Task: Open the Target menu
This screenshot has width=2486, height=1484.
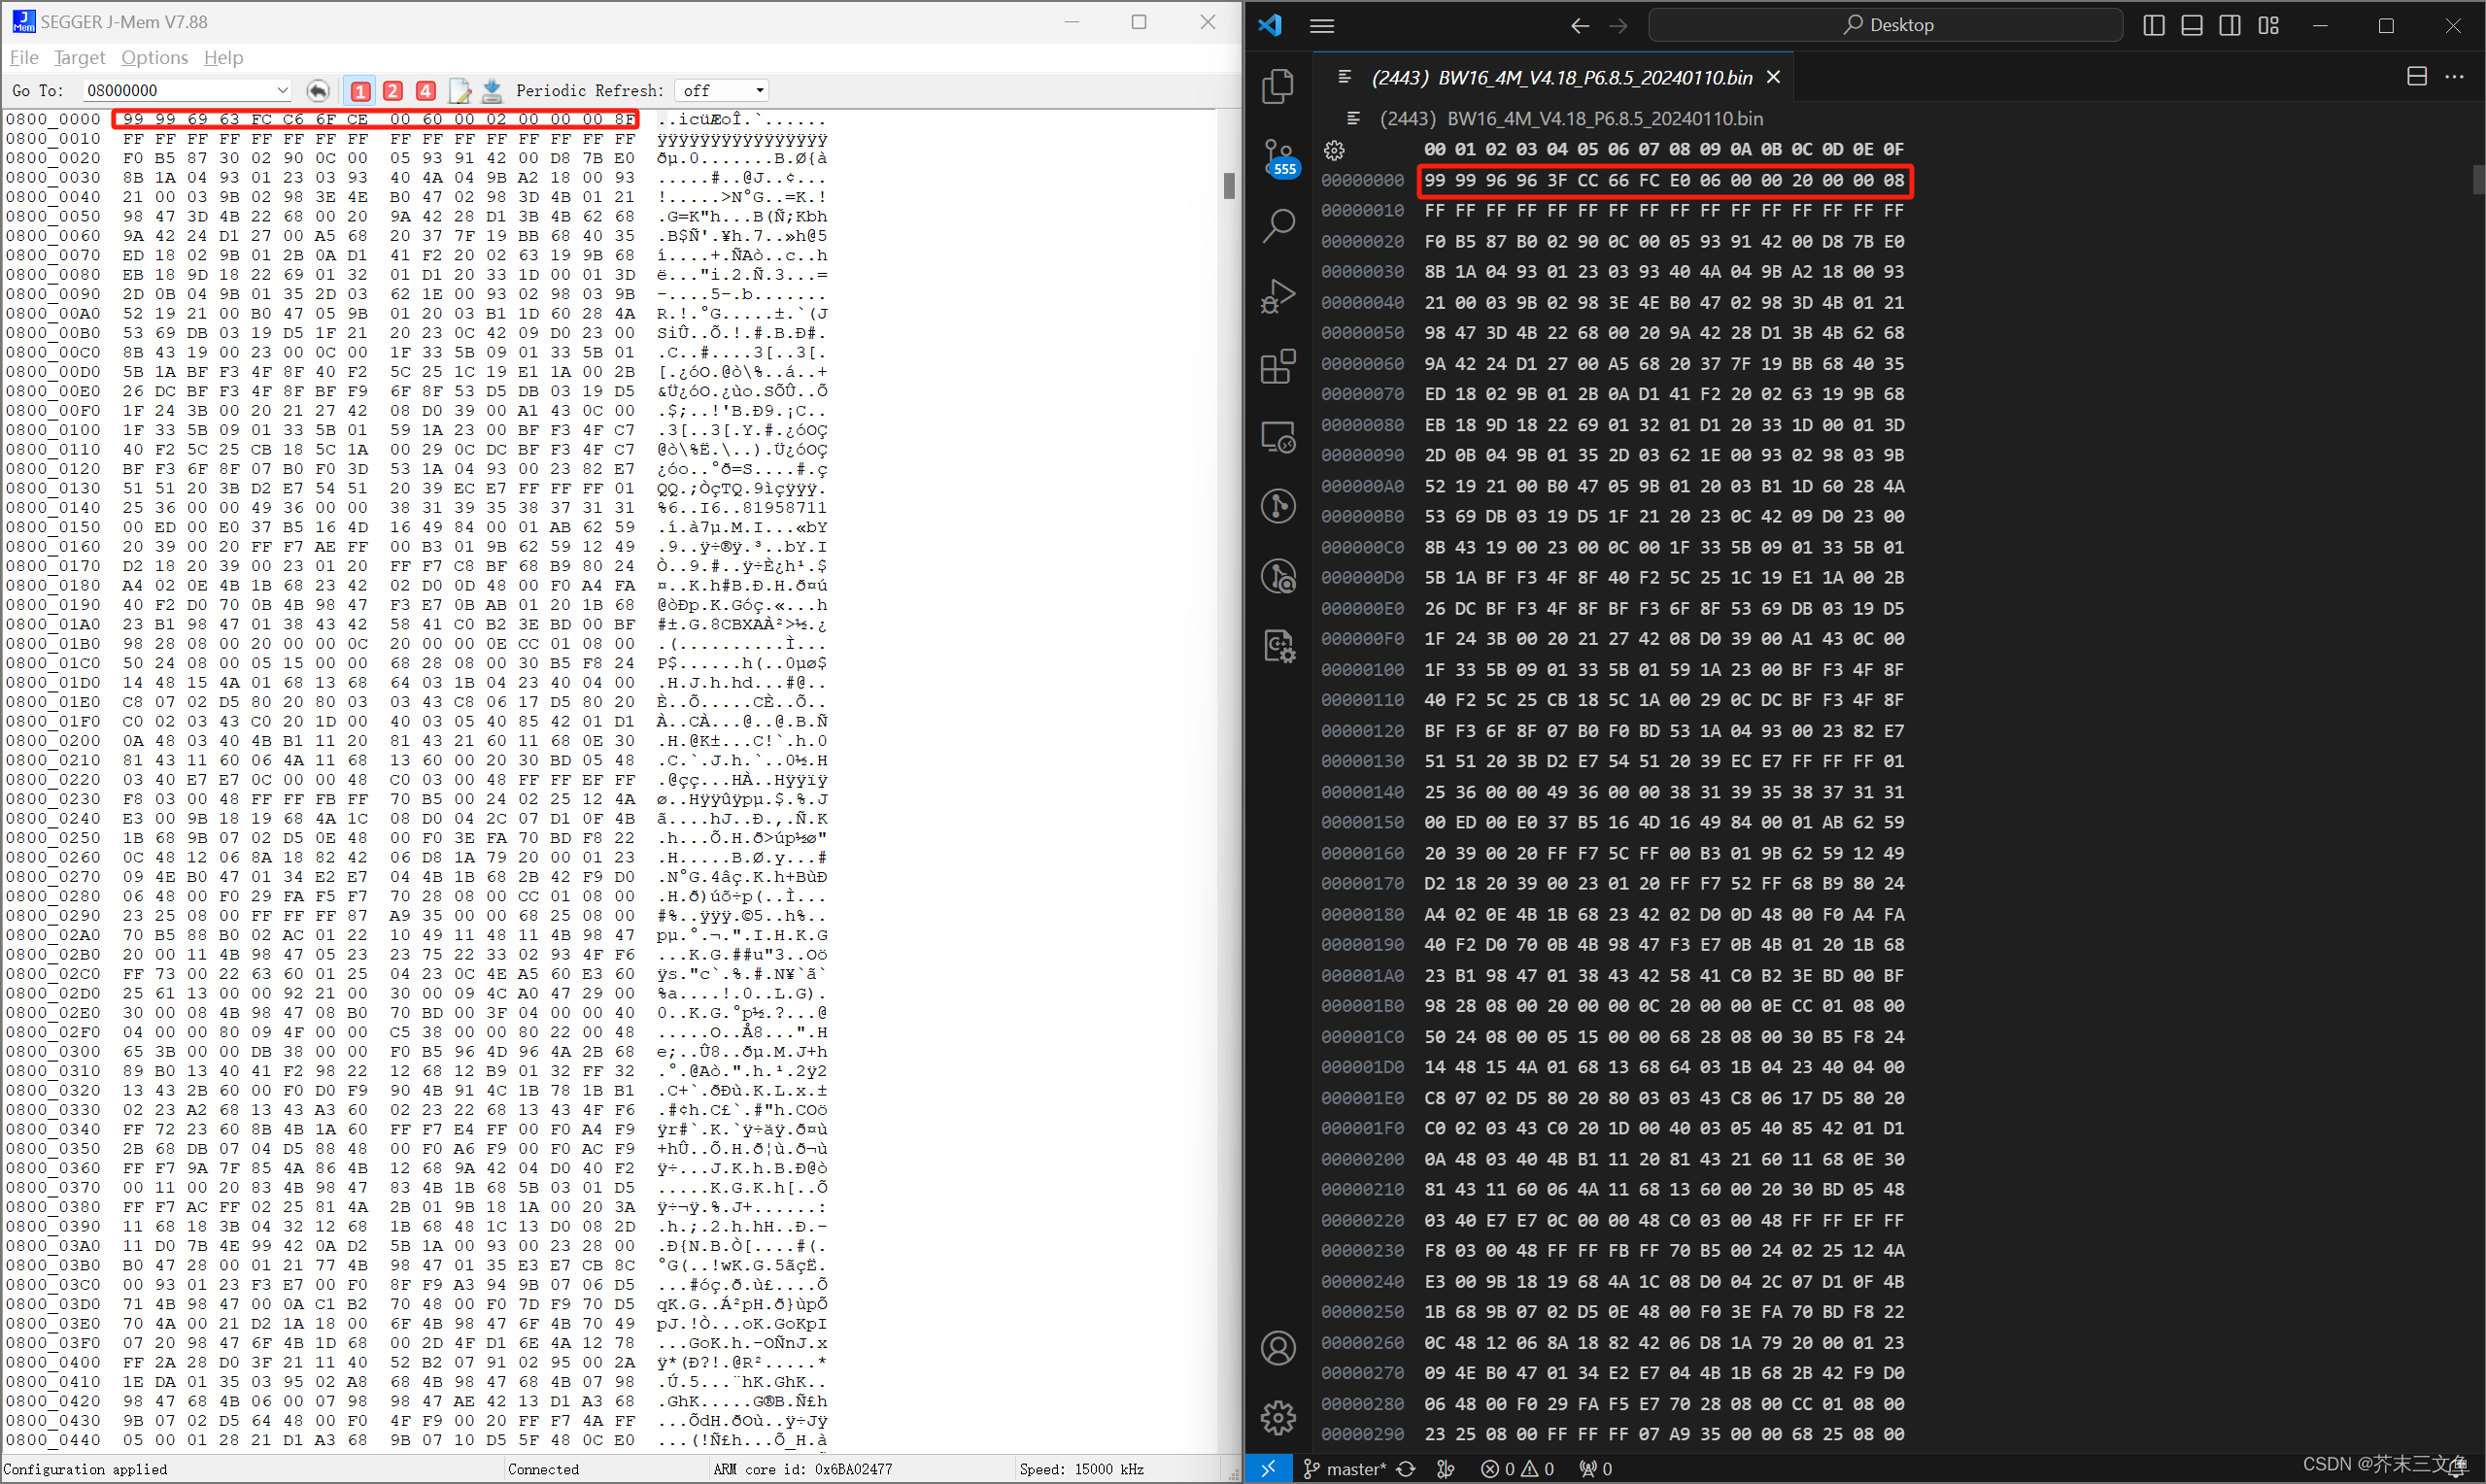Action: (79, 58)
